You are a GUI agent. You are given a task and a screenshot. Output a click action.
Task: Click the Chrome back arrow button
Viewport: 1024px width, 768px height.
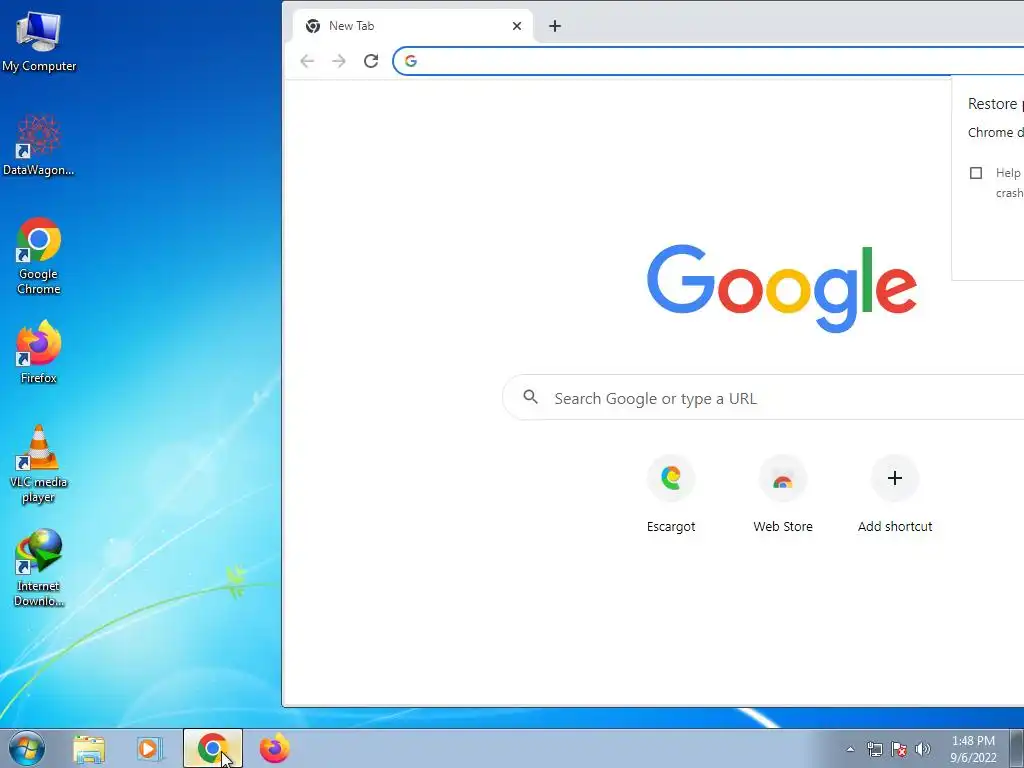pyautogui.click(x=307, y=61)
